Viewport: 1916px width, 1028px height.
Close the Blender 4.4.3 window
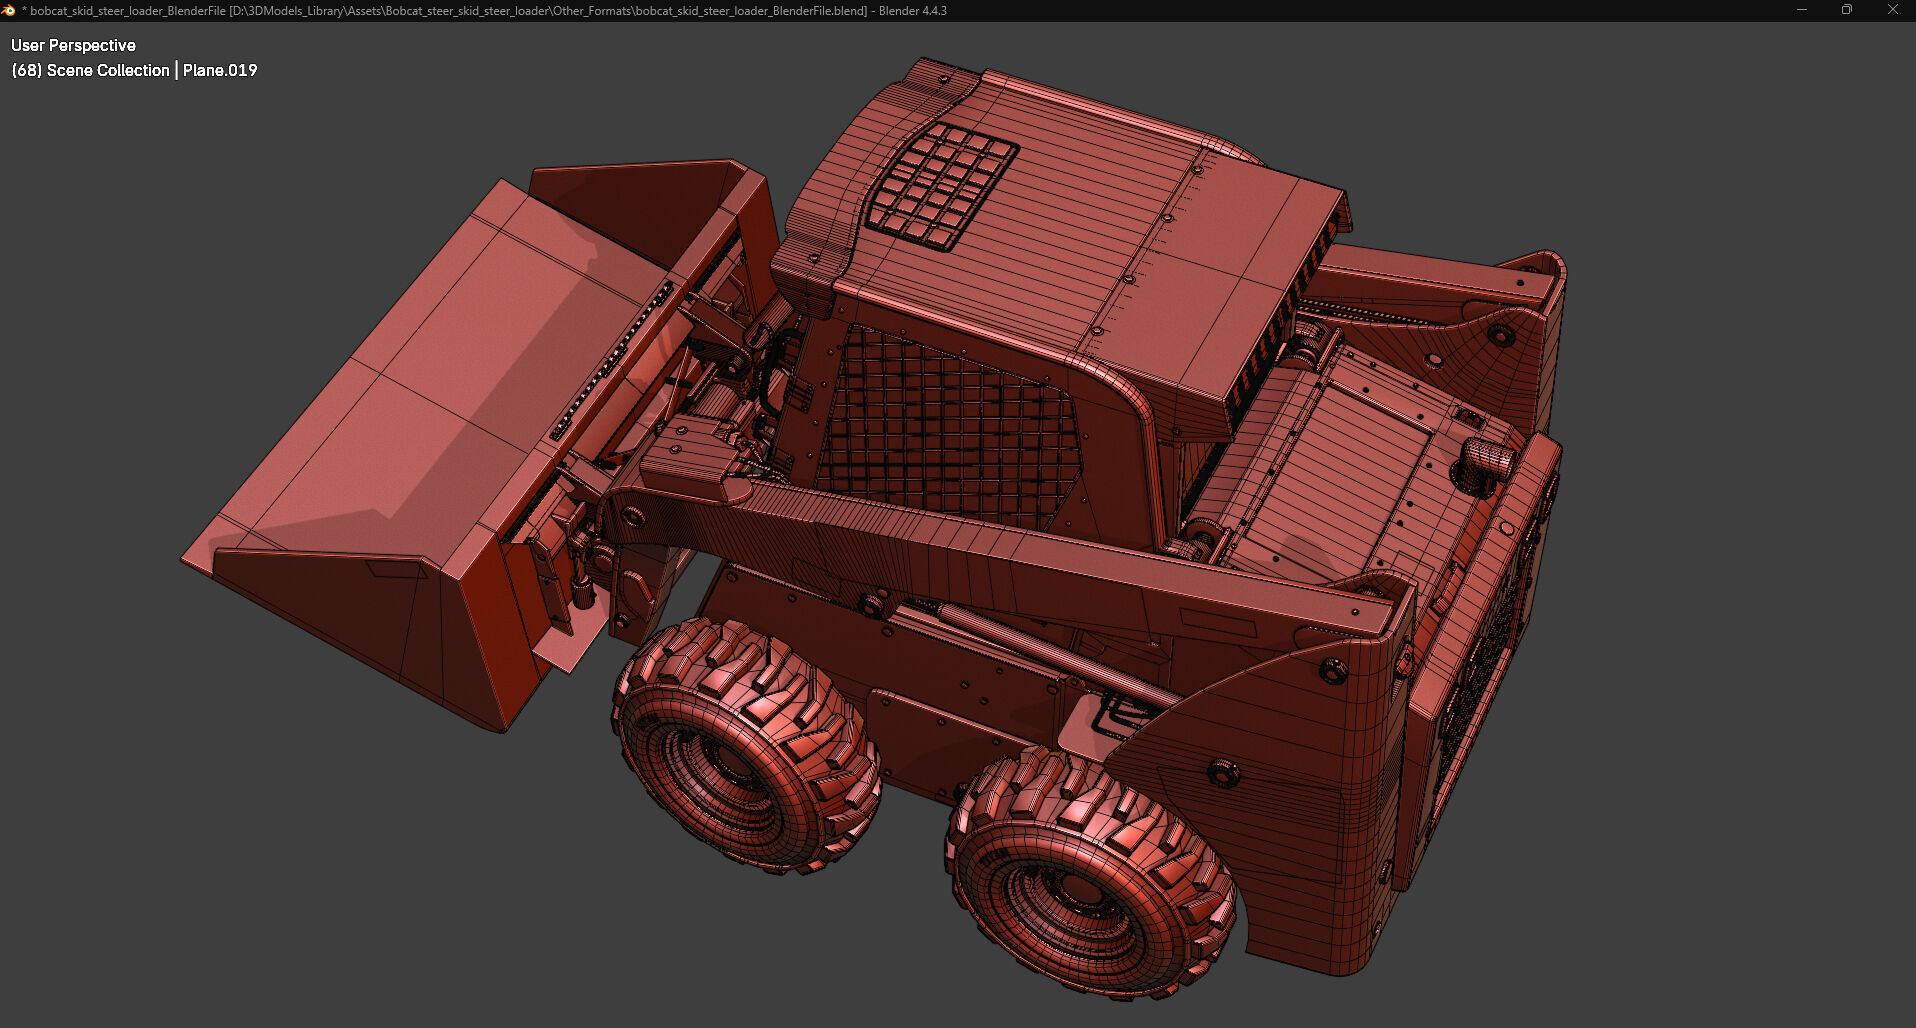coord(1893,10)
